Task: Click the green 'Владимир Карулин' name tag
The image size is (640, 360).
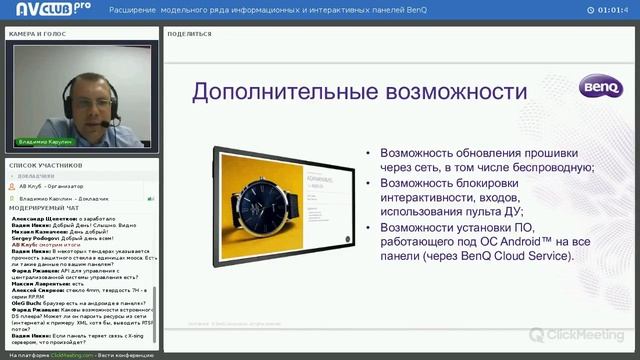Action: tap(45, 142)
